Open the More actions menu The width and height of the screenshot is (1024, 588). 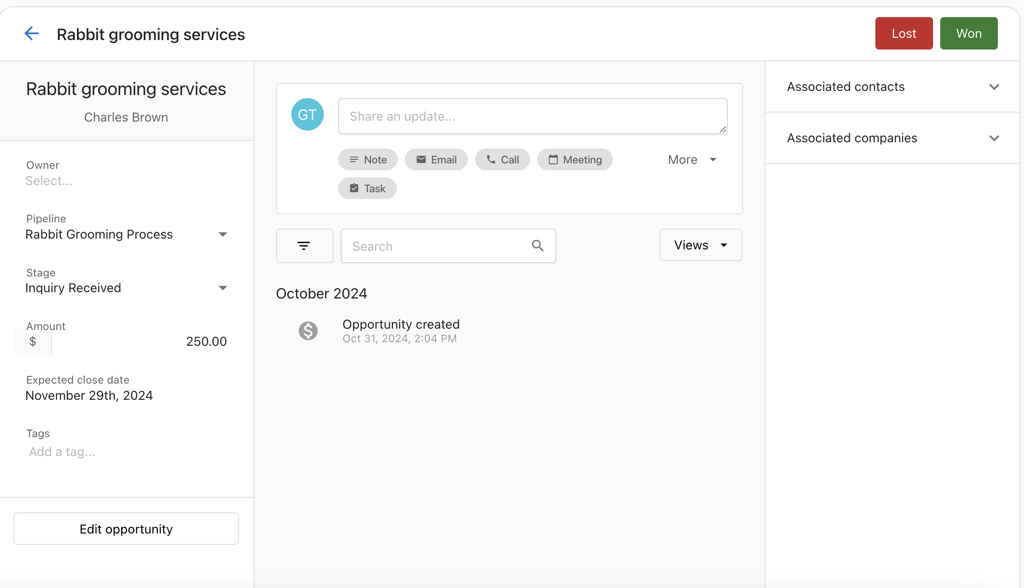pyautogui.click(x=692, y=159)
